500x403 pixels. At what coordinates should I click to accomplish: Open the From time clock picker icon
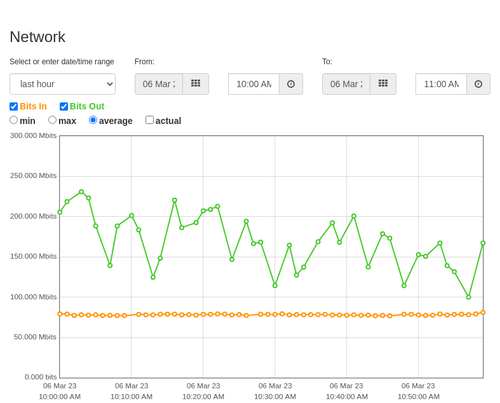tap(291, 84)
